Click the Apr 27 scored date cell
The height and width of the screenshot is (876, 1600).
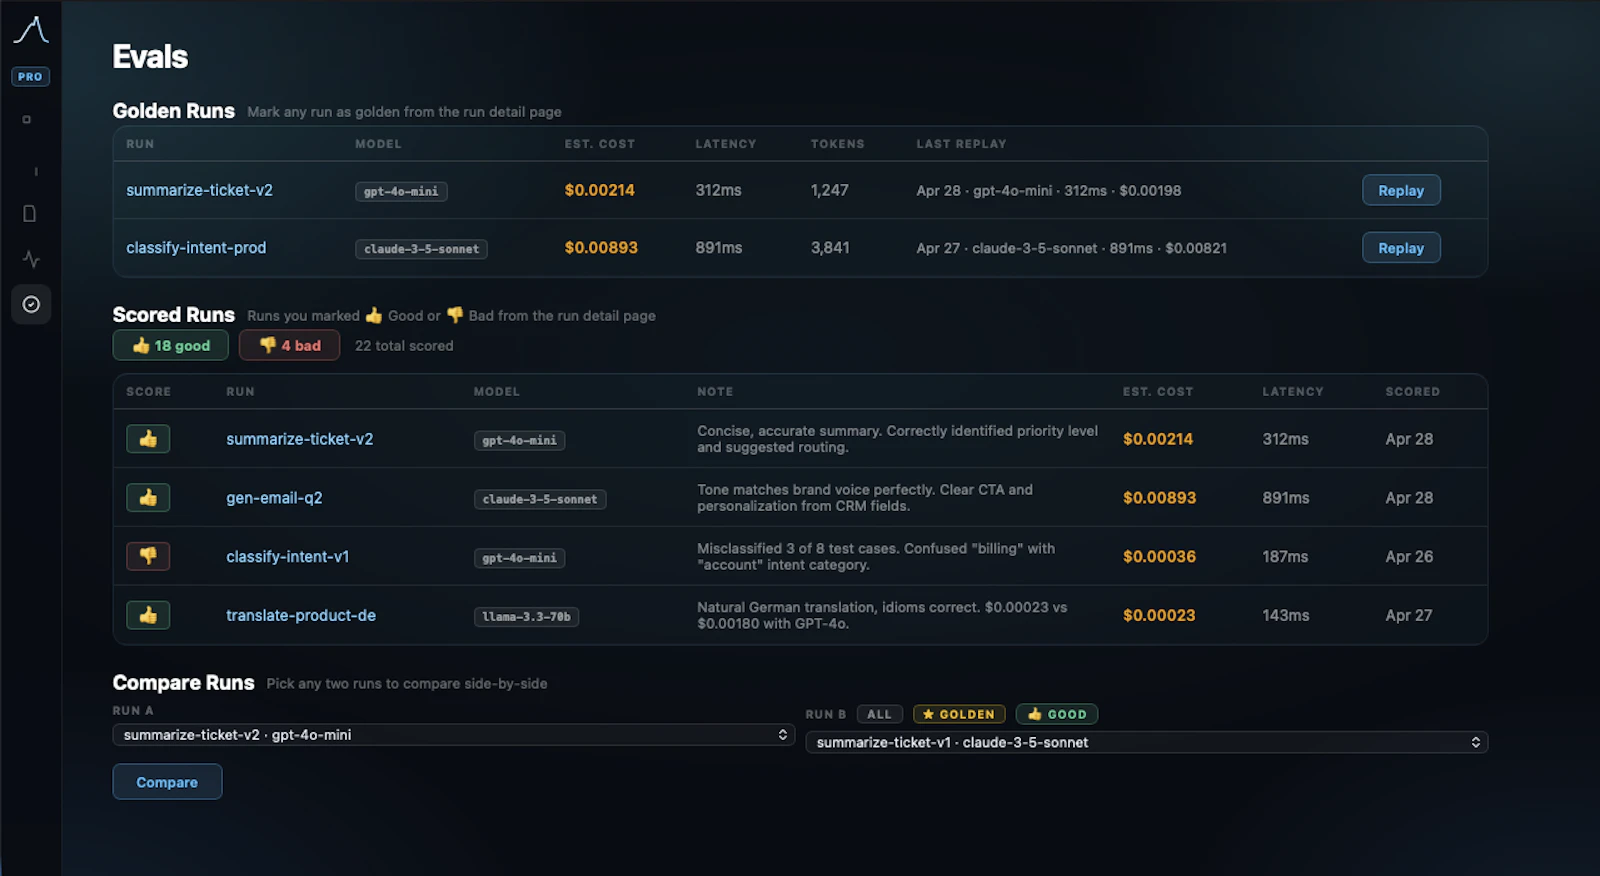pyautogui.click(x=1409, y=616)
